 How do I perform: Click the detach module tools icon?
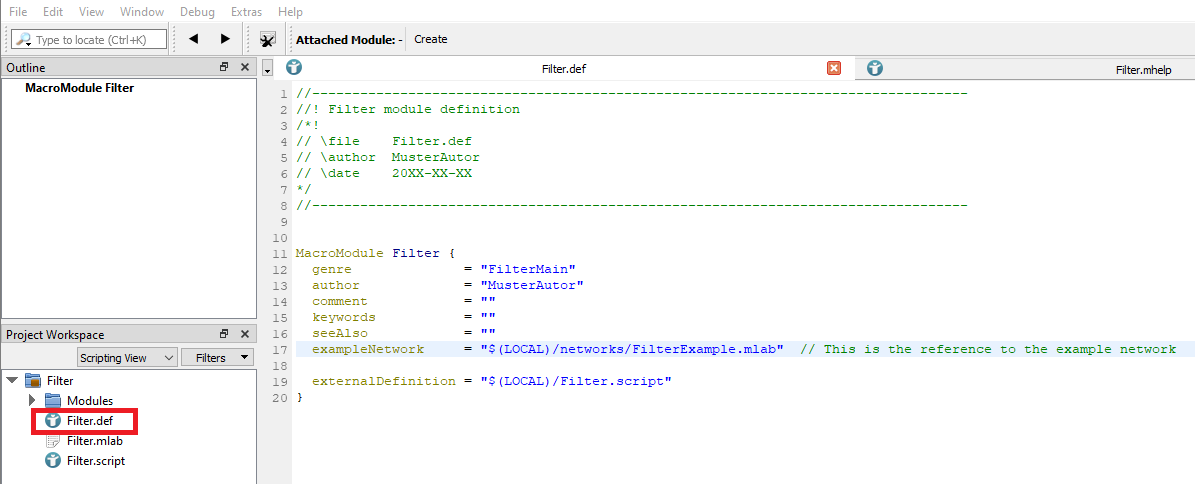(267, 39)
